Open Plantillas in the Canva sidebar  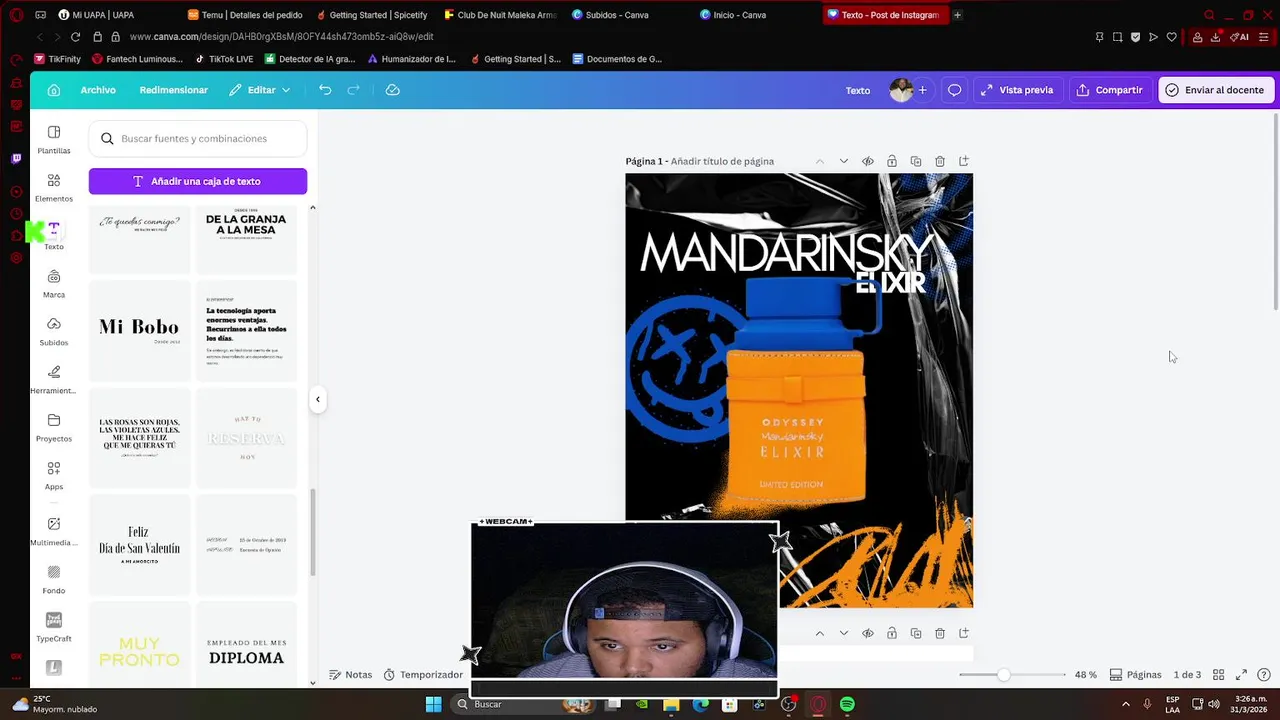click(x=54, y=139)
